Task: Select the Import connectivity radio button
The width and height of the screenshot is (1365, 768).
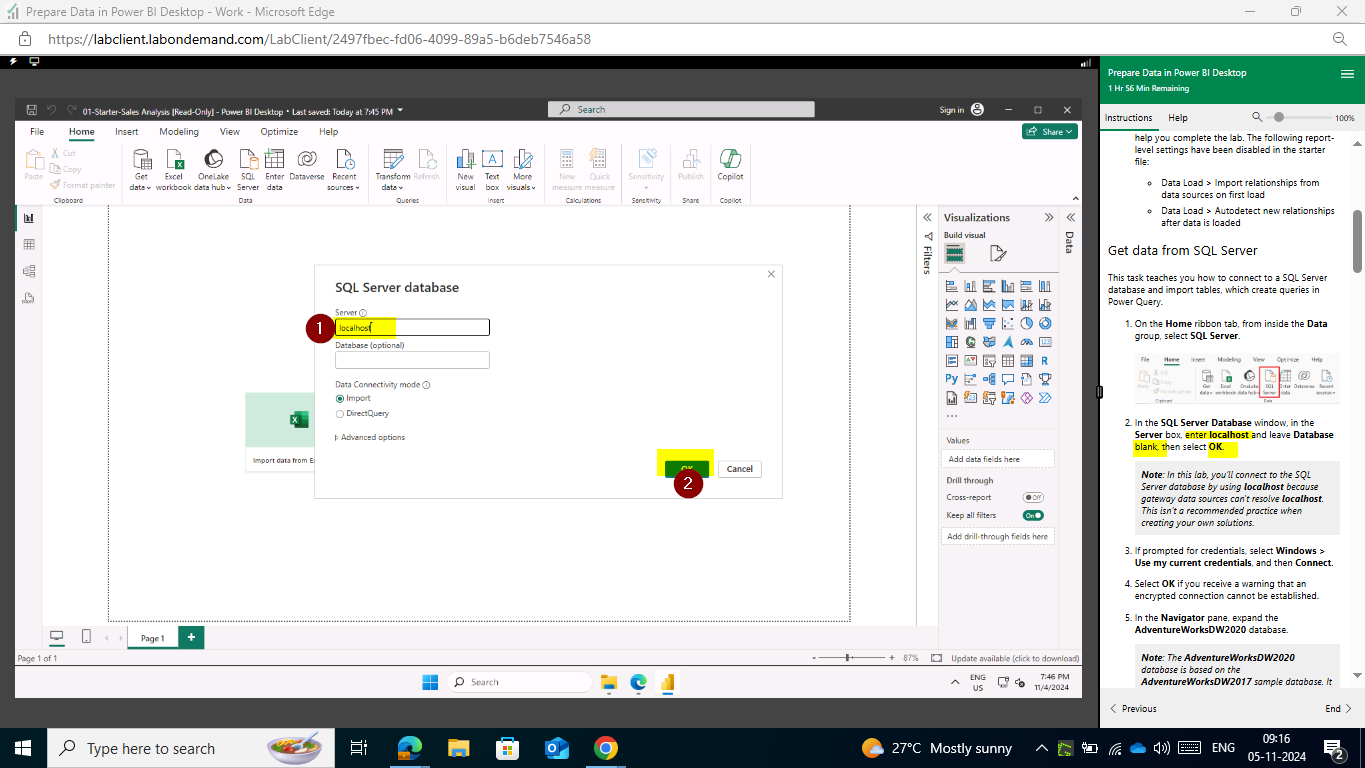Action: 340,398
